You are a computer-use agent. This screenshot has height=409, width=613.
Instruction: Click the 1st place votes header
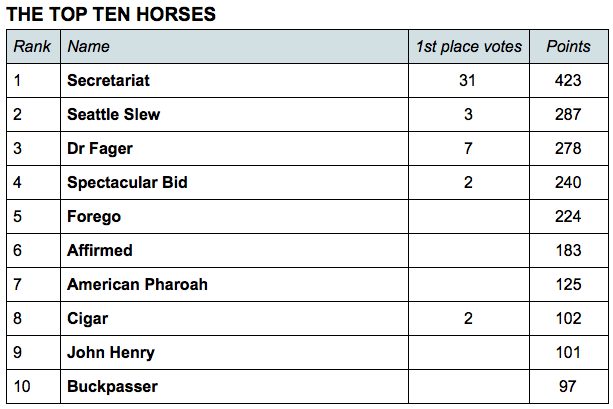(x=469, y=47)
